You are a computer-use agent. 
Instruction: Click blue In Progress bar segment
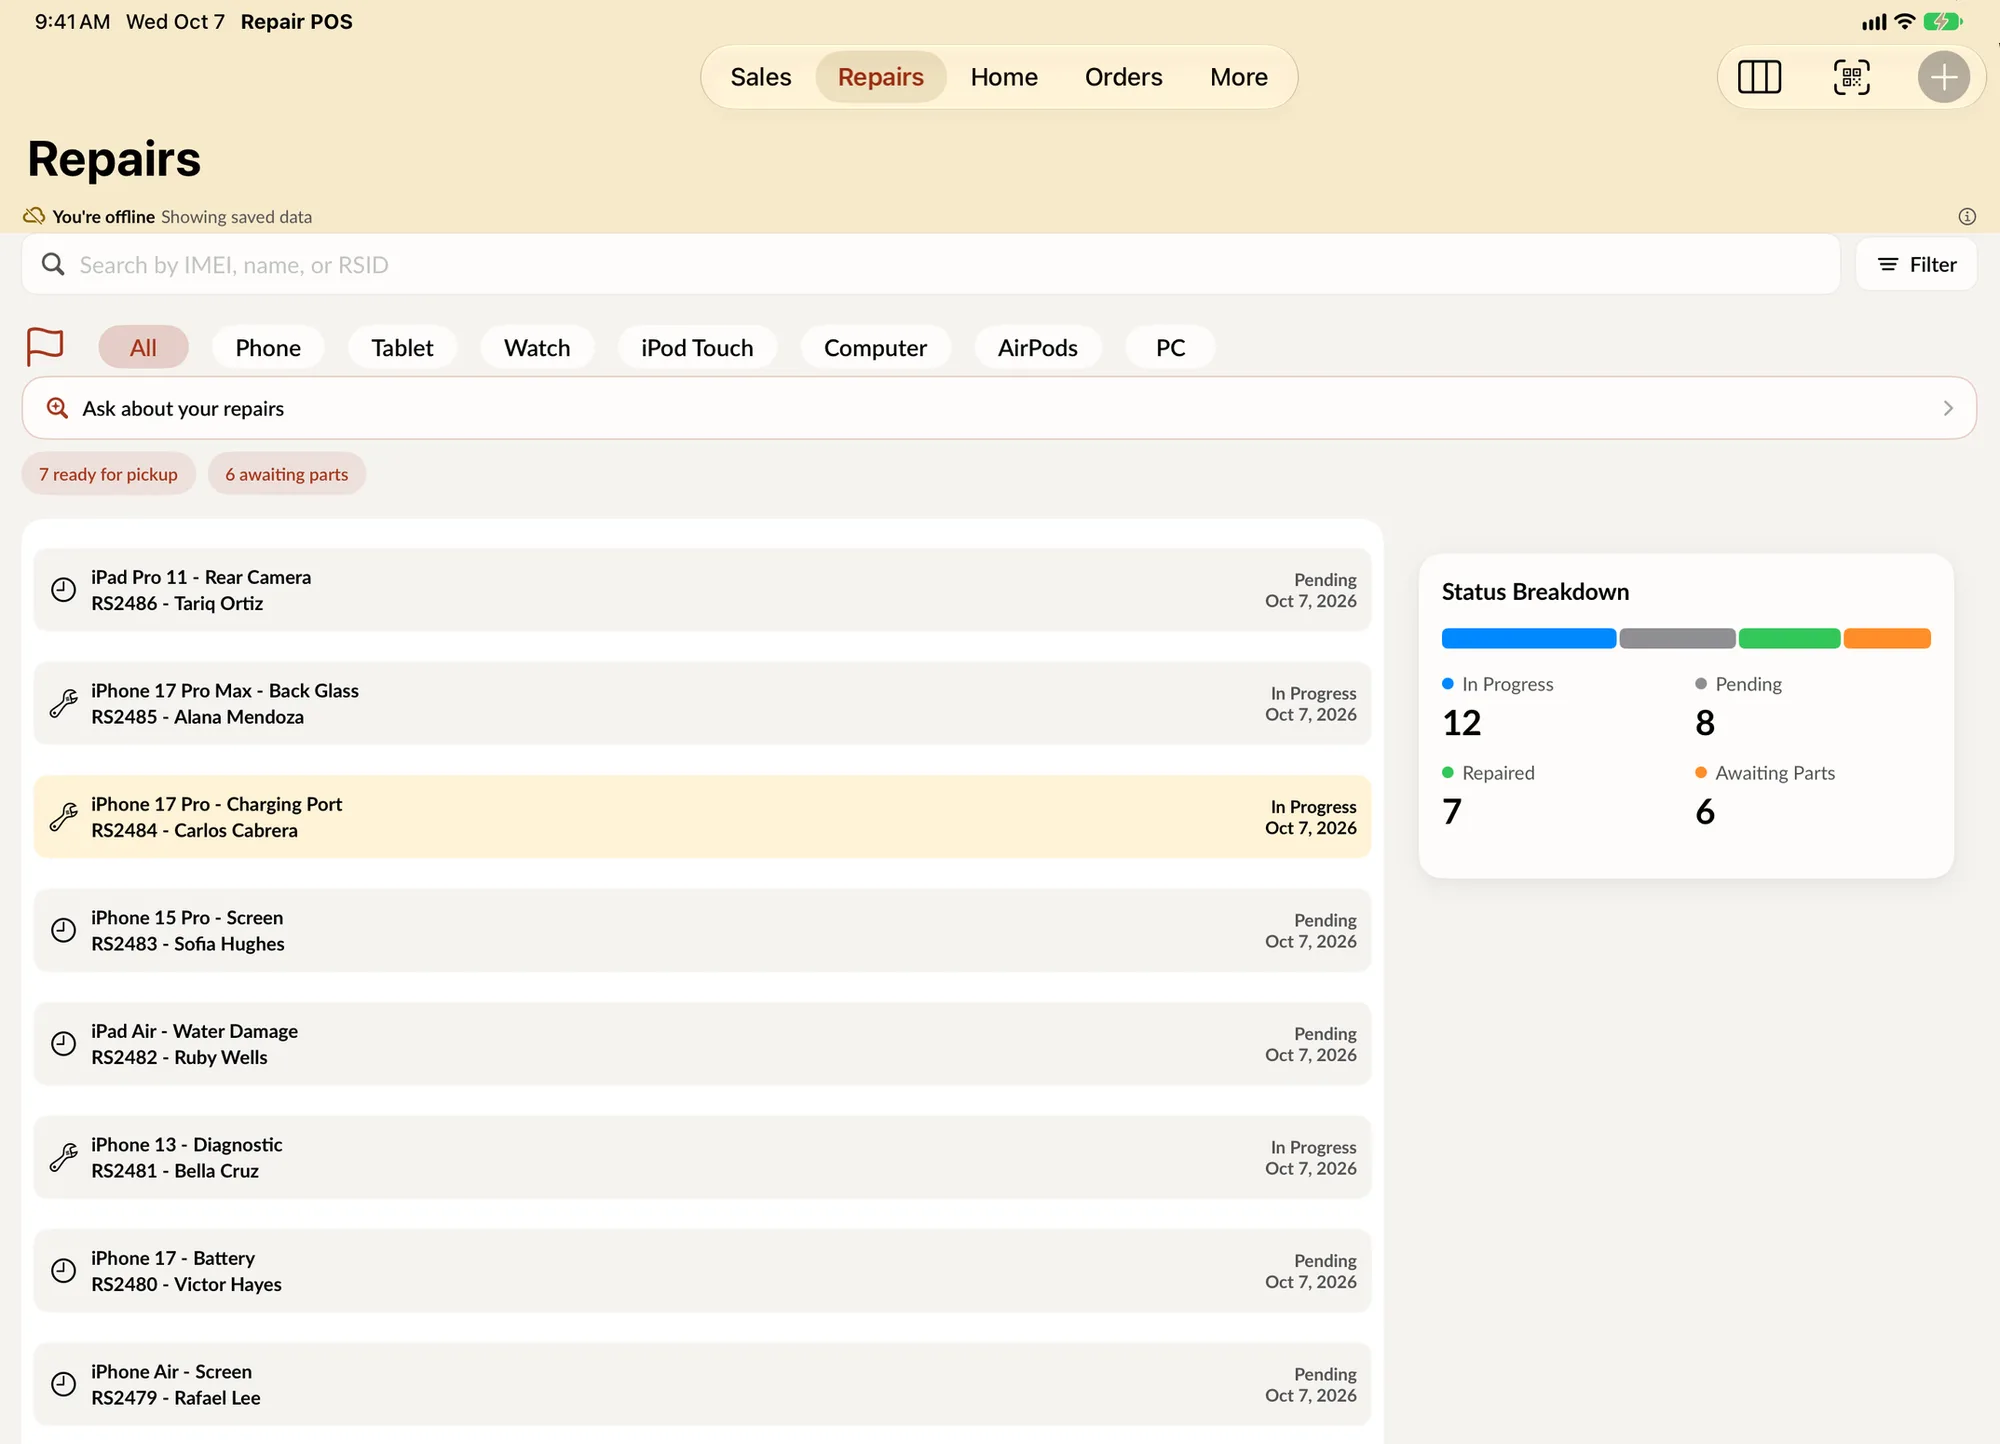(x=1528, y=638)
